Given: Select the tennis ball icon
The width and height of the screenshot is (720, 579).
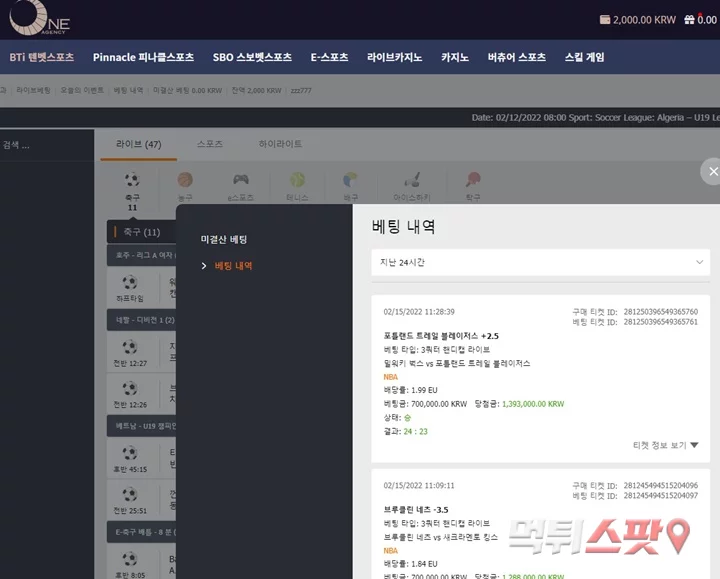Looking at the screenshot, I should tap(297, 180).
